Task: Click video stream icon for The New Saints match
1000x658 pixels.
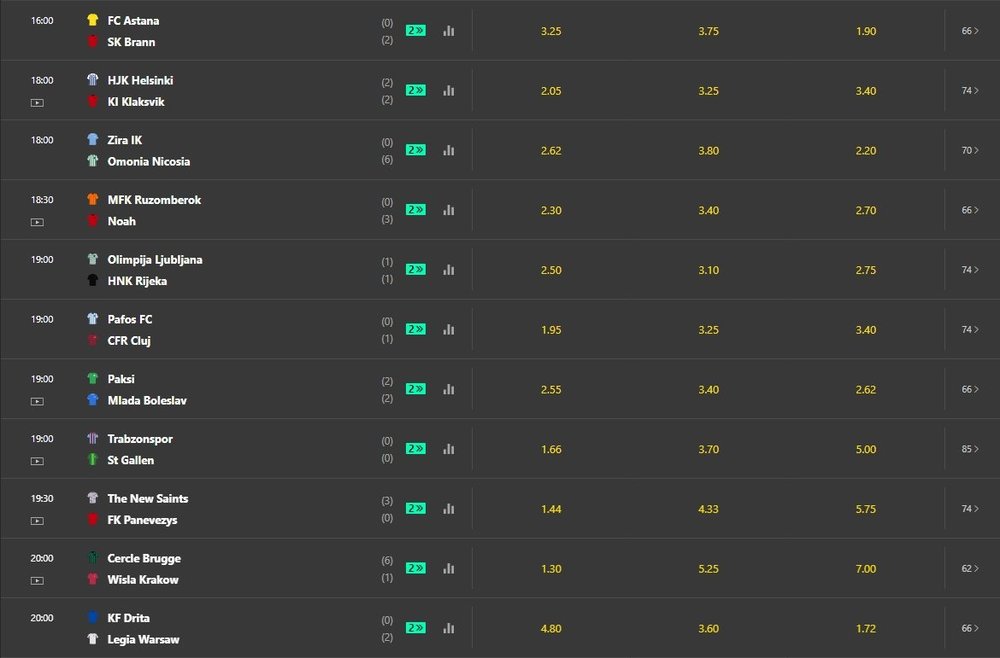Action: 38,521
